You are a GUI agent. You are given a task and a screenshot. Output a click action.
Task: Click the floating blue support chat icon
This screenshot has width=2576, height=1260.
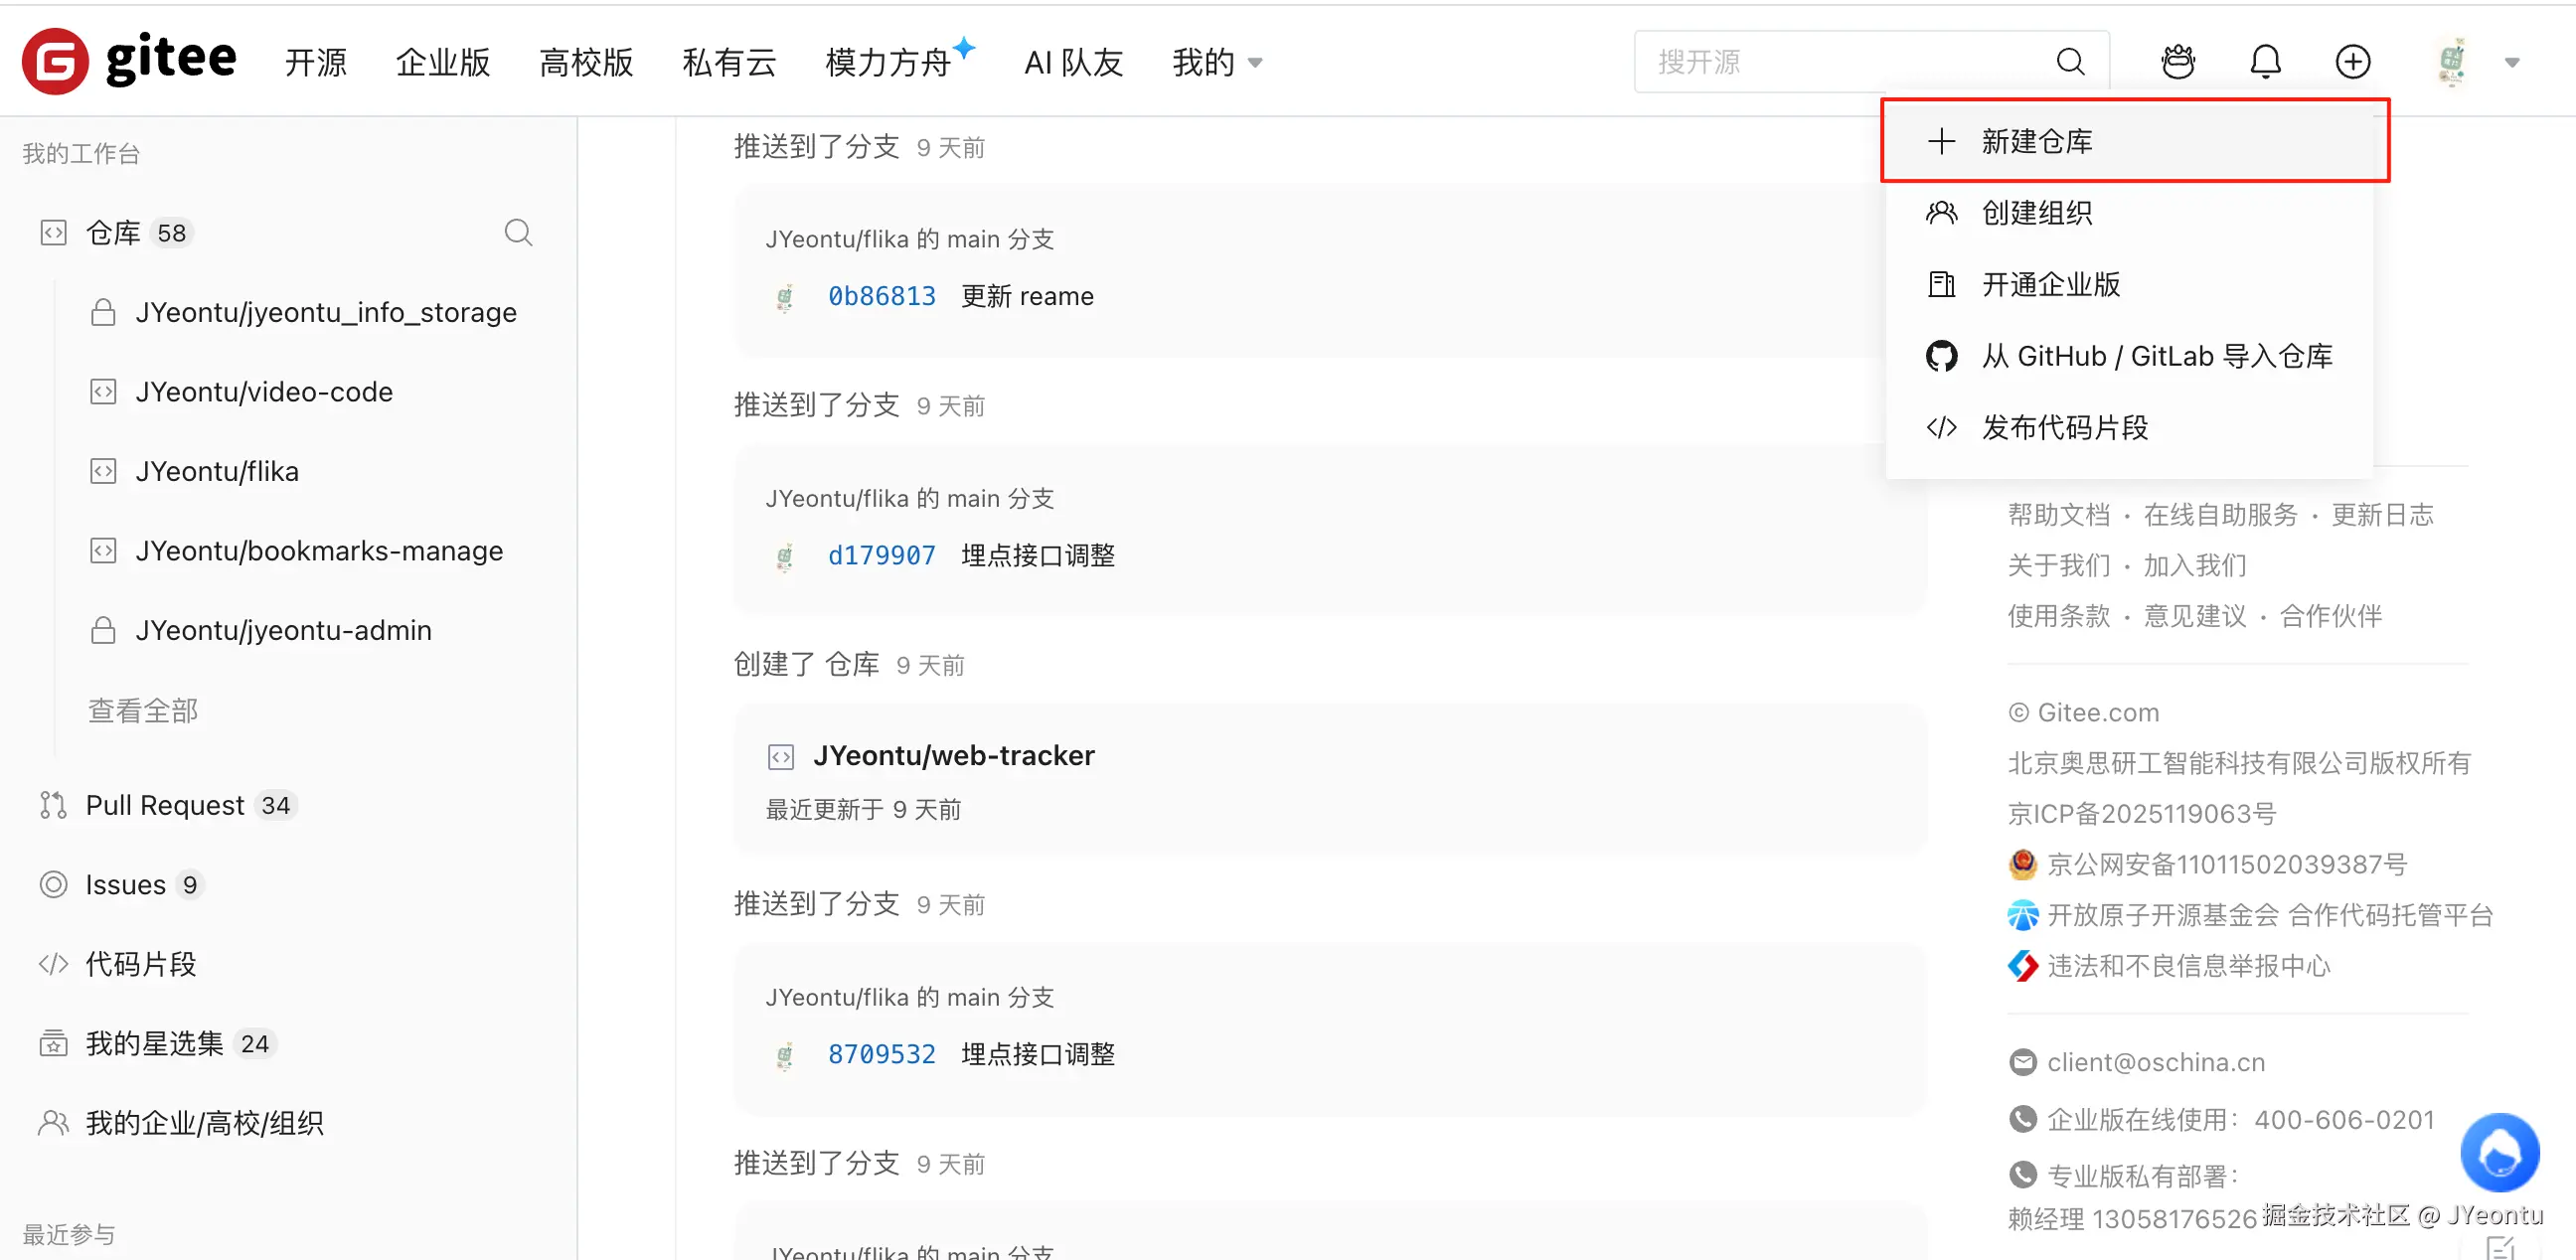click(2499, 1153)
